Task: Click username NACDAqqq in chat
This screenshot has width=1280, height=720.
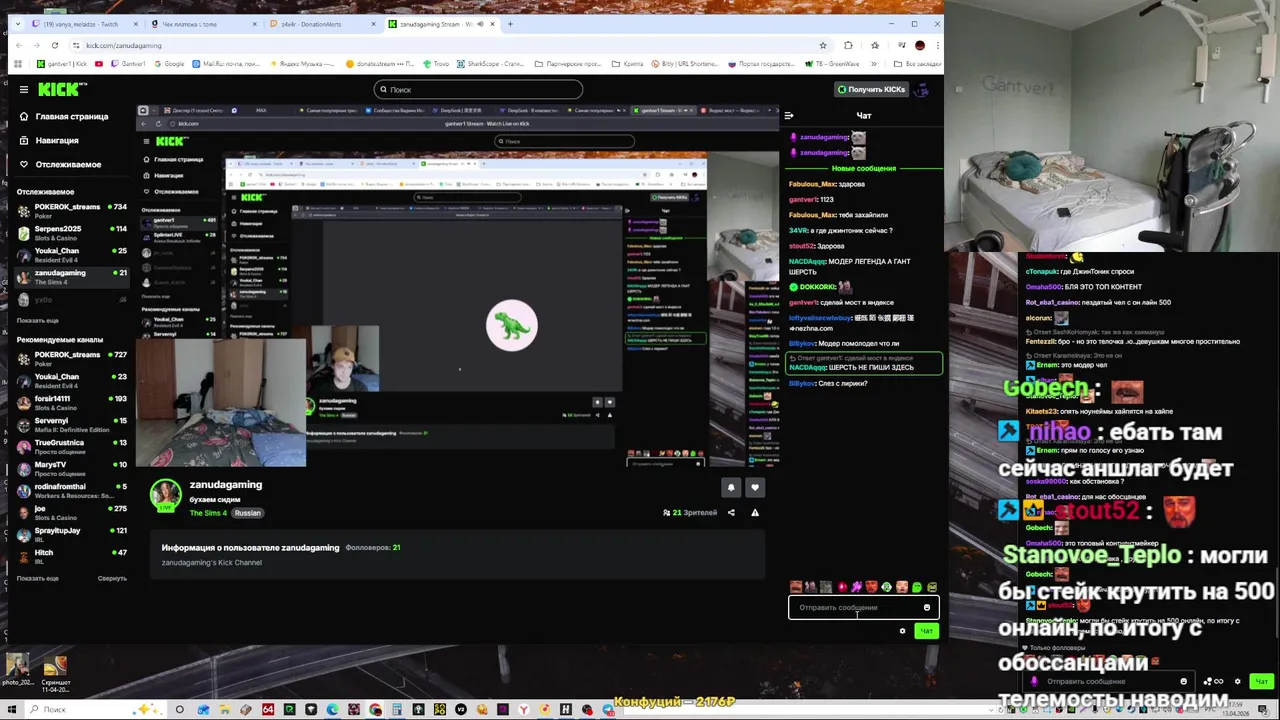Action: [807, 261]
